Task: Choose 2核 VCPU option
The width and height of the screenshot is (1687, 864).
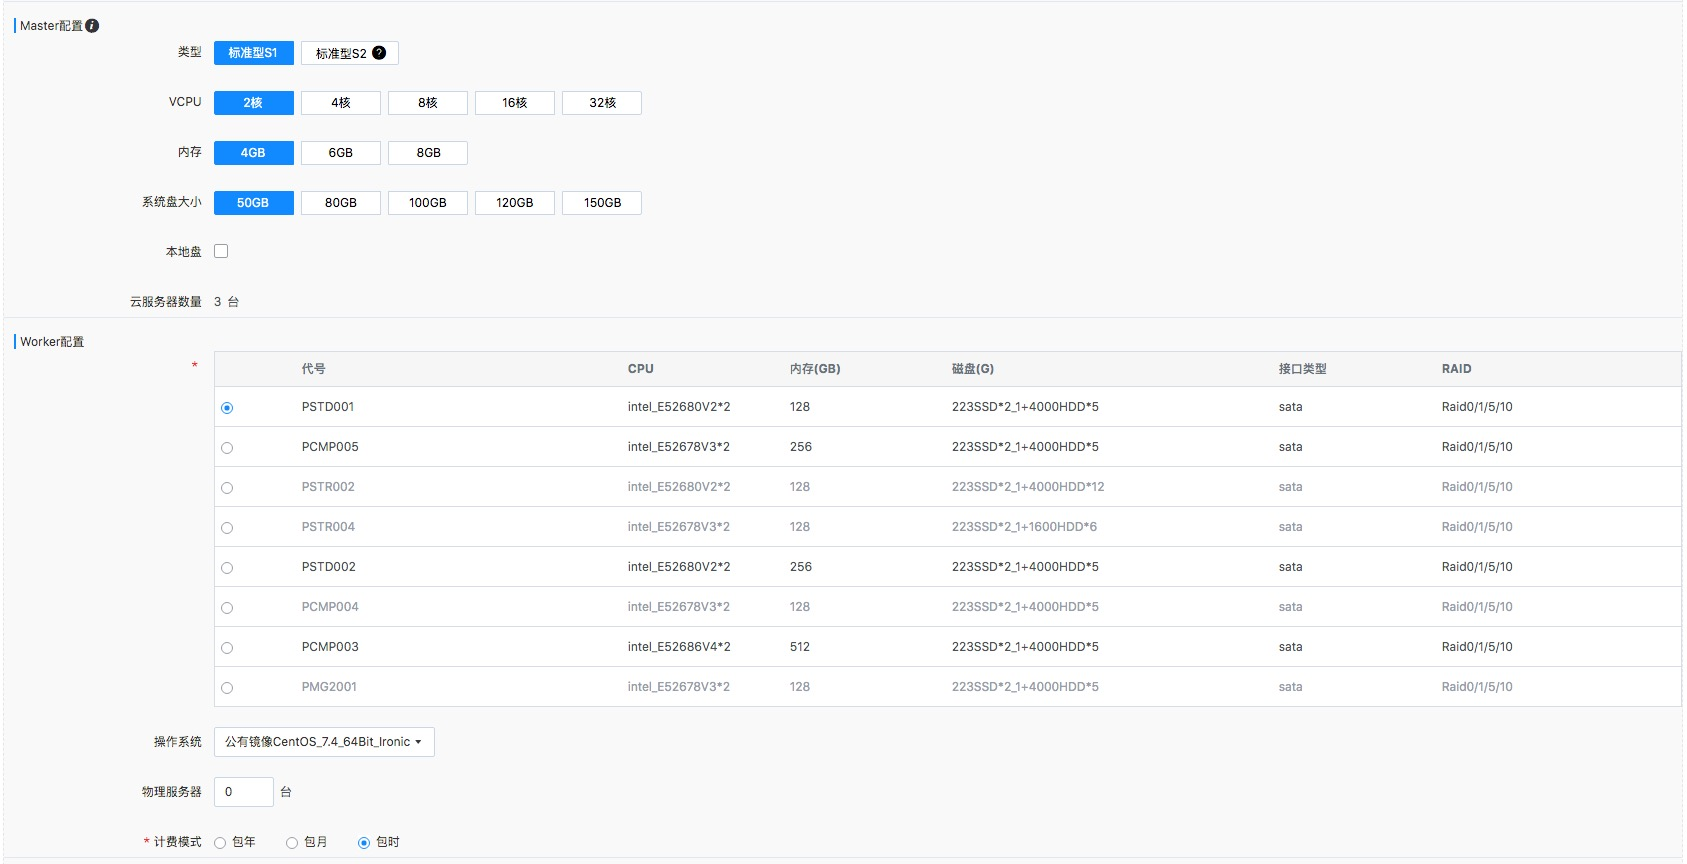Action: point(254,103)
